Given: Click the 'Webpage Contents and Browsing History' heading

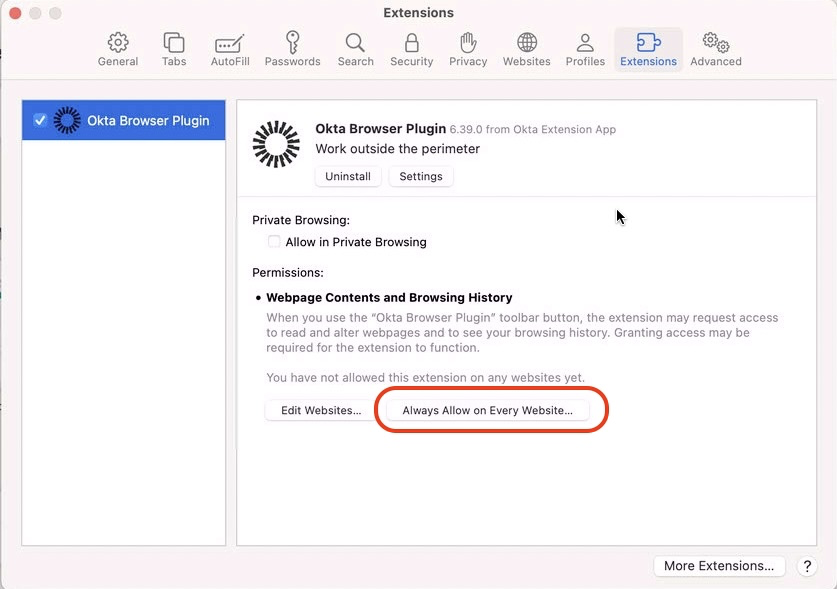Looking at the screenshot, I should tap(389, 297).
